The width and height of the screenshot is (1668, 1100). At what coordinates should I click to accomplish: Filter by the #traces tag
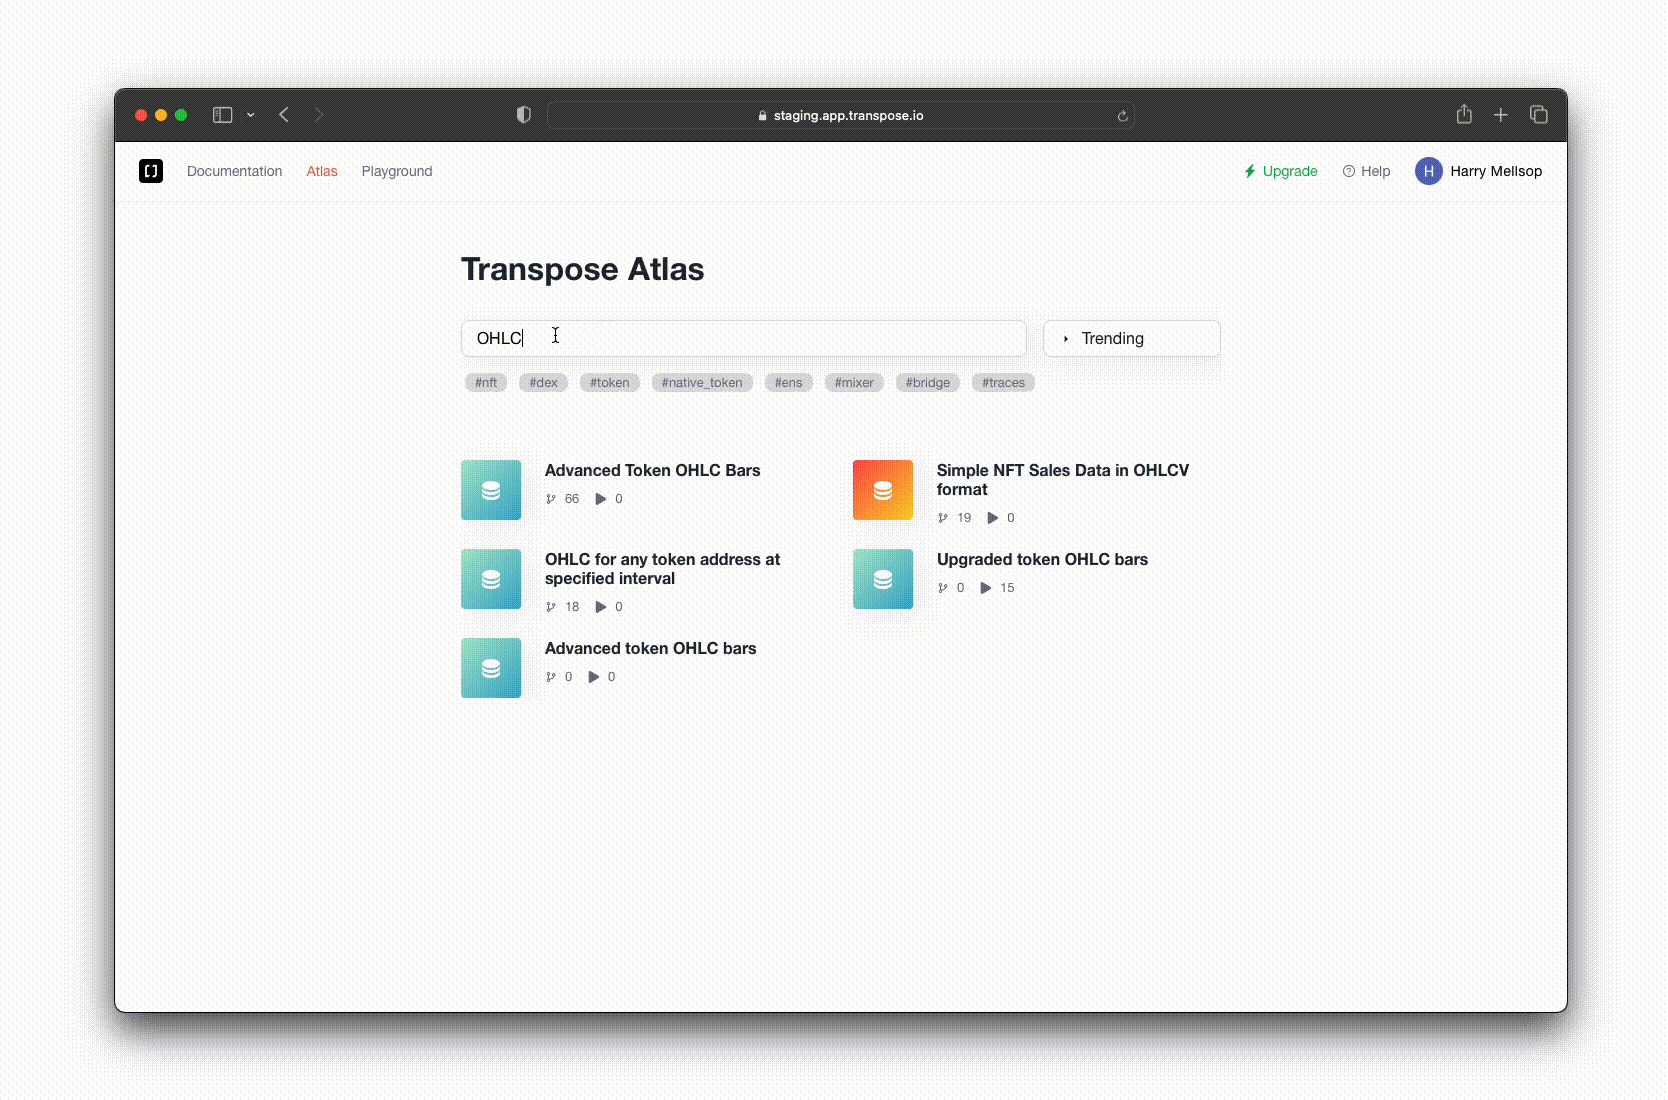point(1003,382)
